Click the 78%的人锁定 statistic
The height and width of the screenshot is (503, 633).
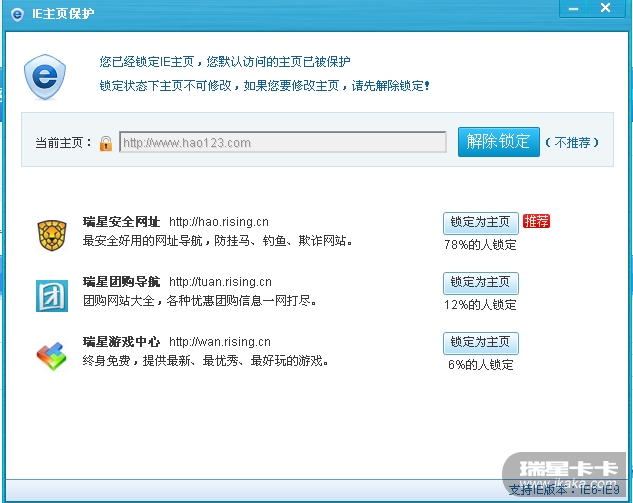(480, 245)
